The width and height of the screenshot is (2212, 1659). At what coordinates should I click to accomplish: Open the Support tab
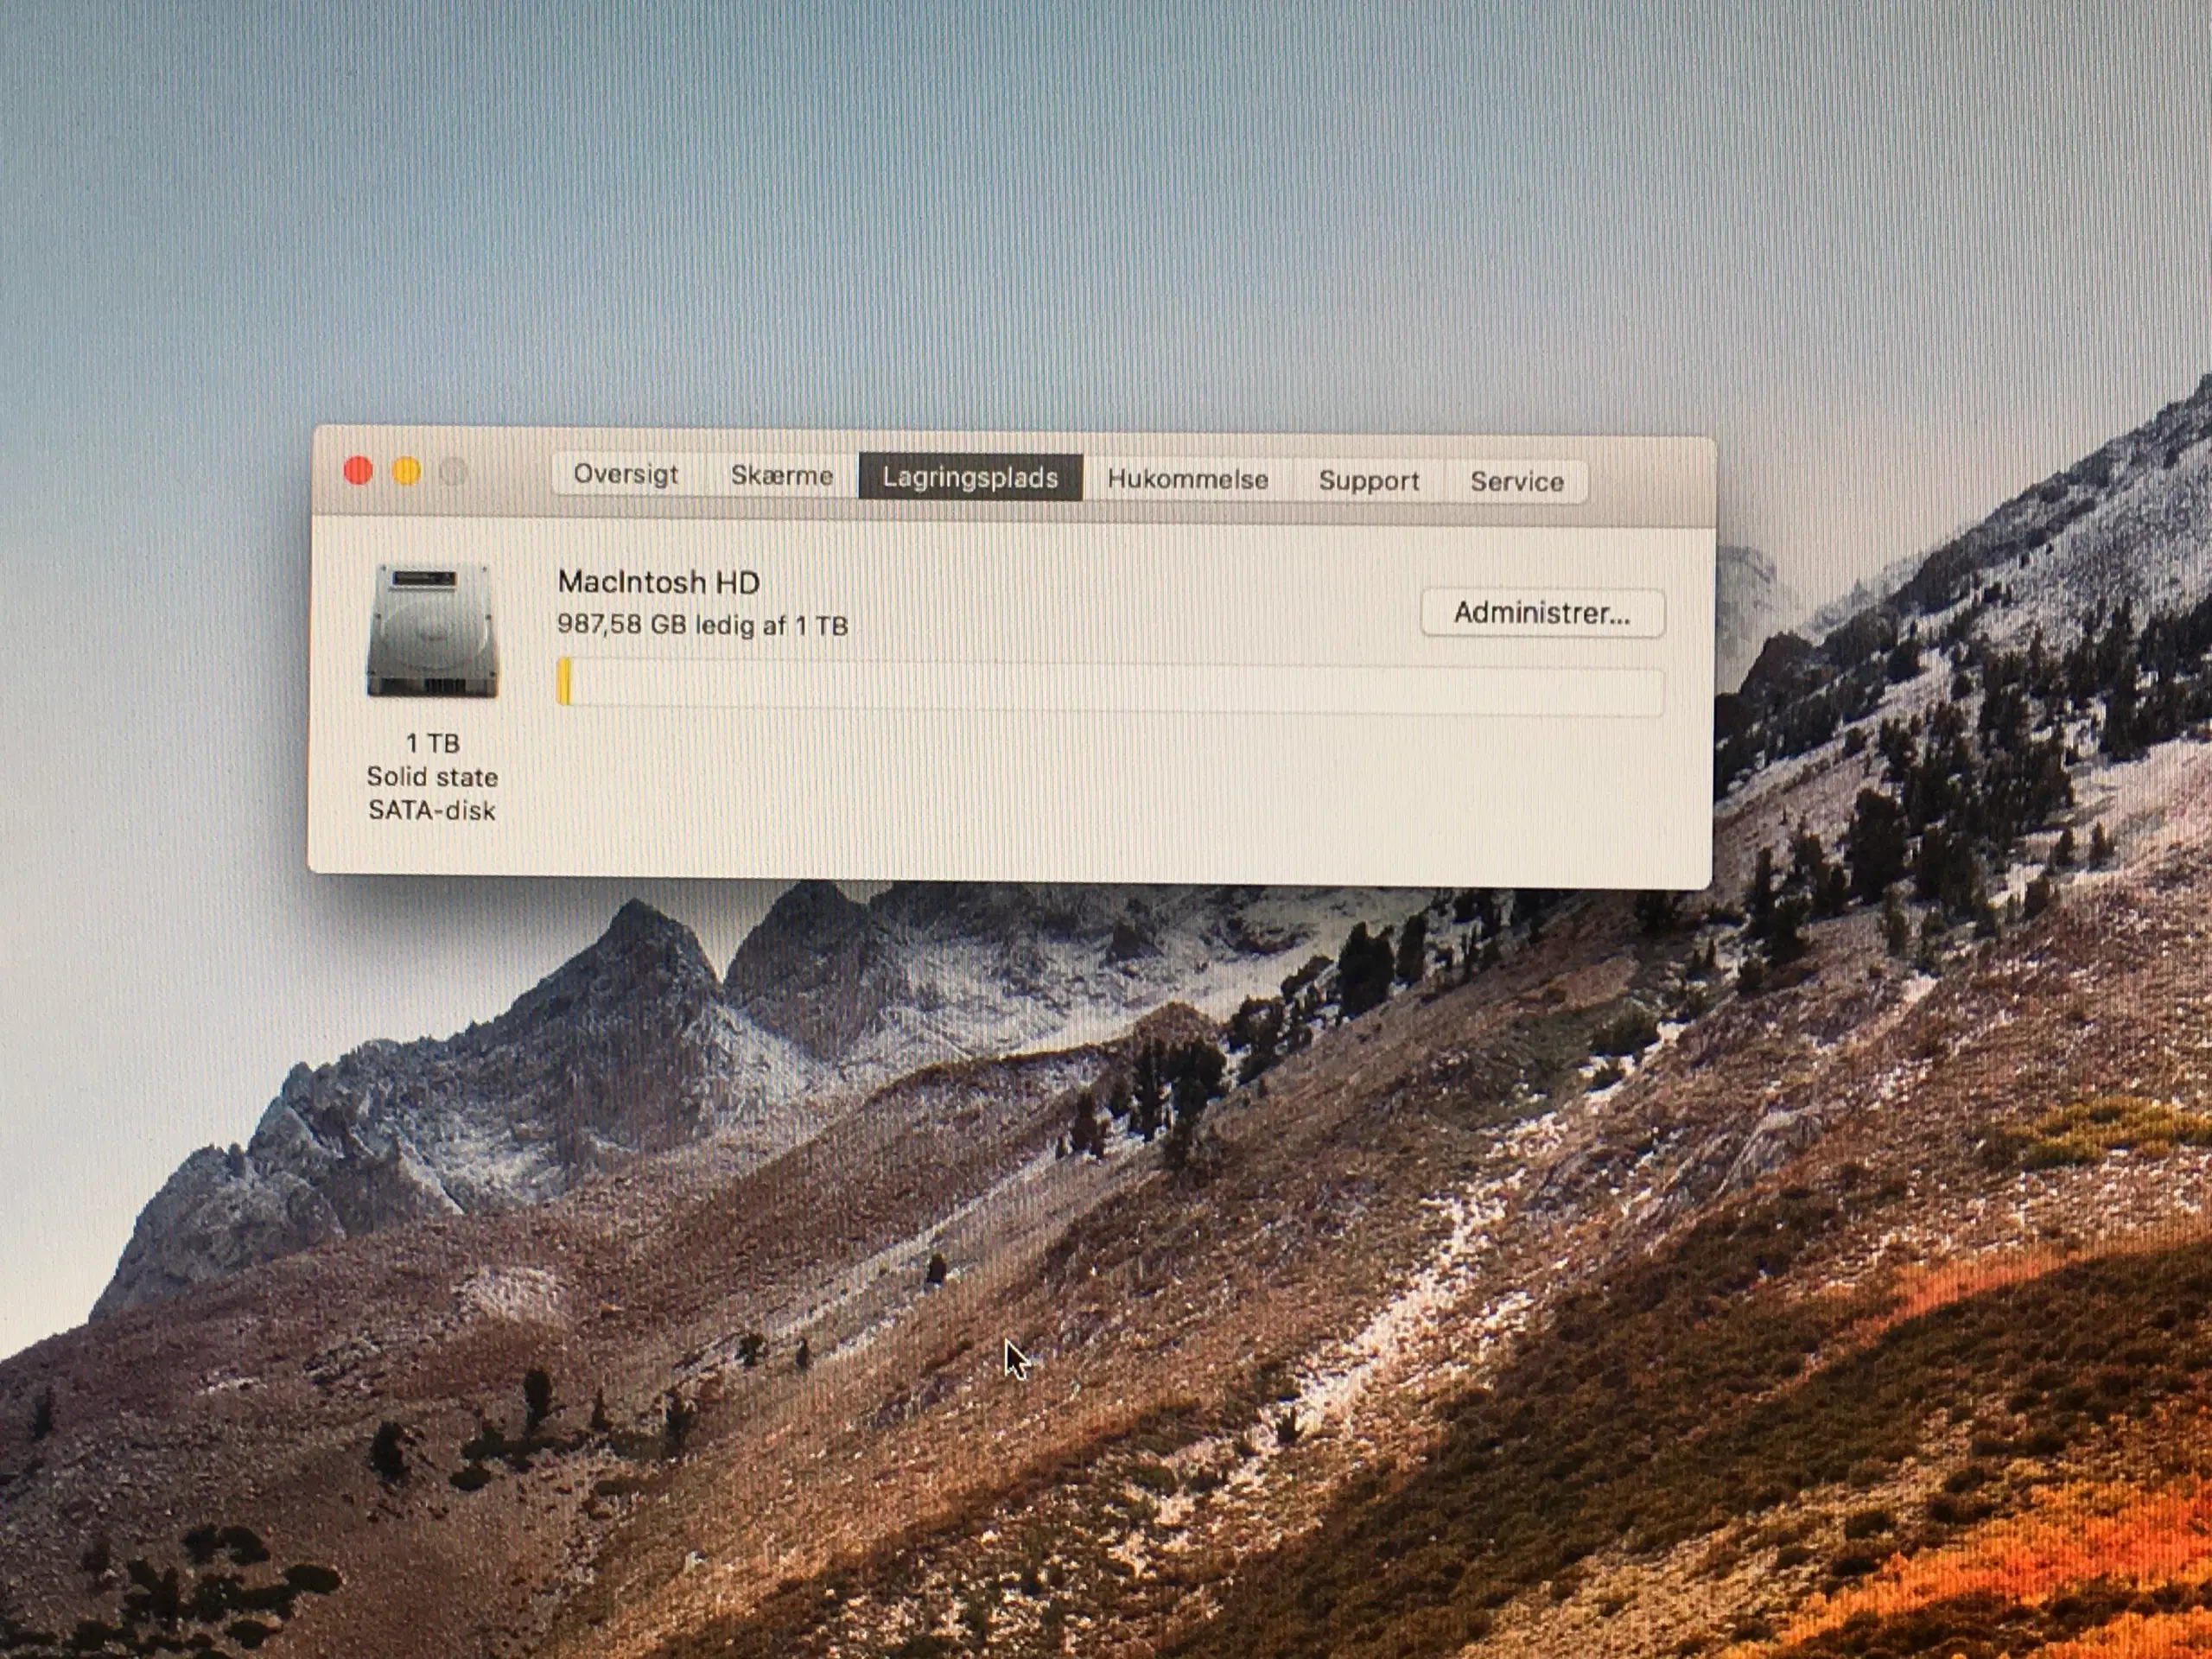[x=1369, y=481]
